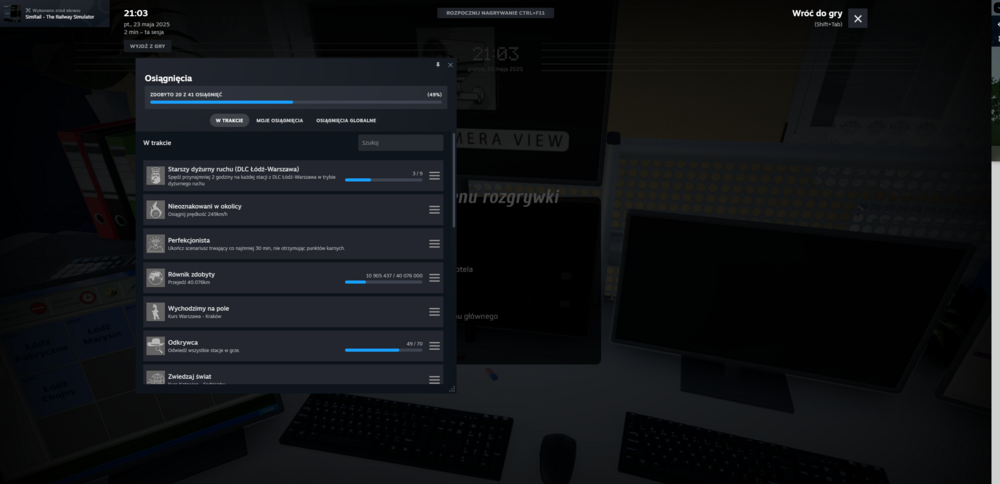The image size is (1000, 484).
Task: Click the Starszy dyżurny ruchu achievement icon
Action: pos(156,176)
